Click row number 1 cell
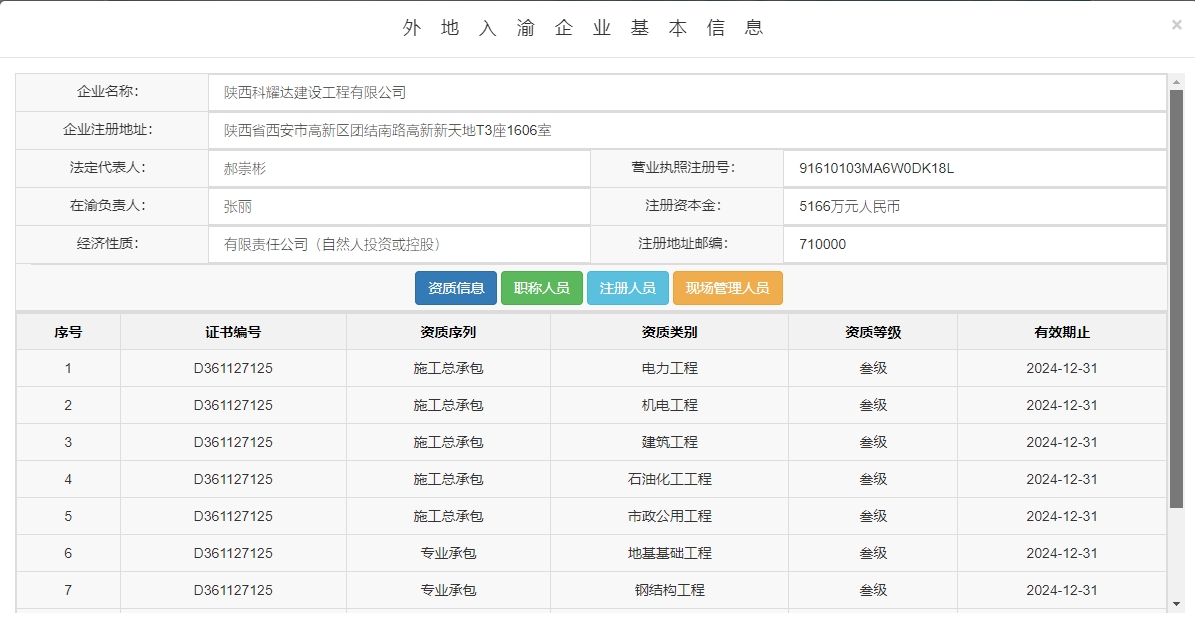 68,368
